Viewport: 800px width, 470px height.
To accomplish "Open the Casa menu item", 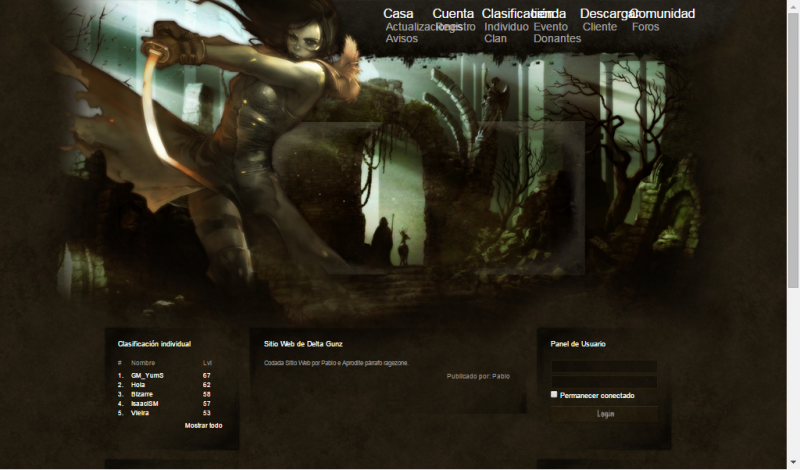I will (x=398, y=14).
